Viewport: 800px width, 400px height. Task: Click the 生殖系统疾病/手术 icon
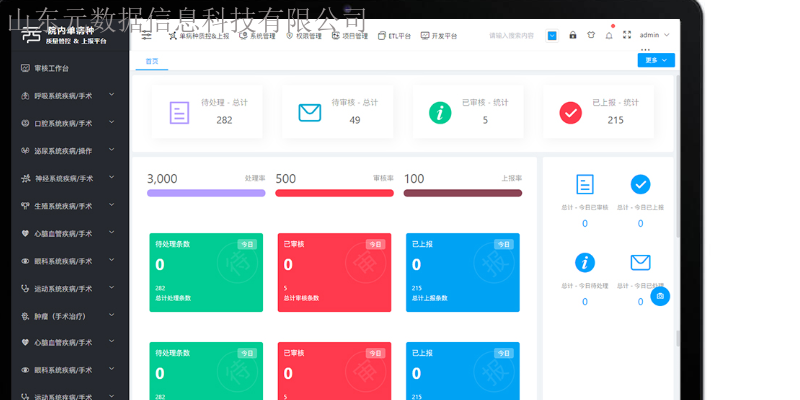tap(25, 206)
